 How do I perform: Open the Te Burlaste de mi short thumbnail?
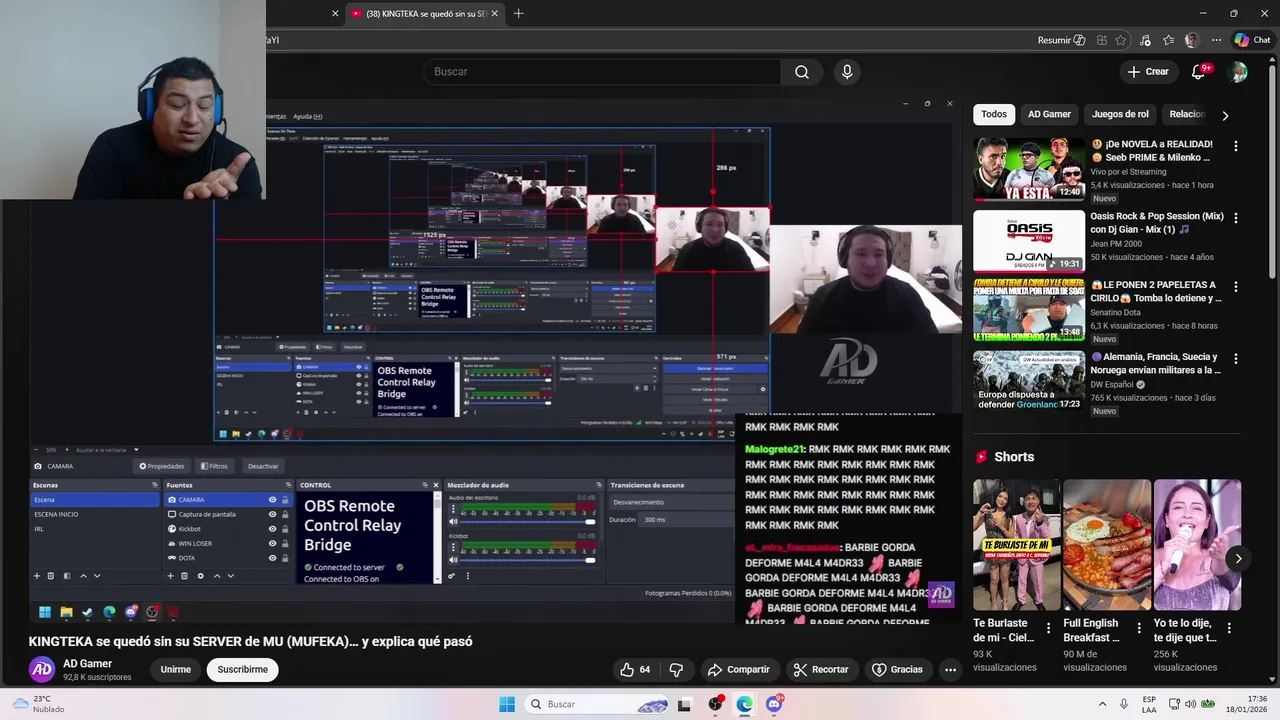click(1017, 545)
